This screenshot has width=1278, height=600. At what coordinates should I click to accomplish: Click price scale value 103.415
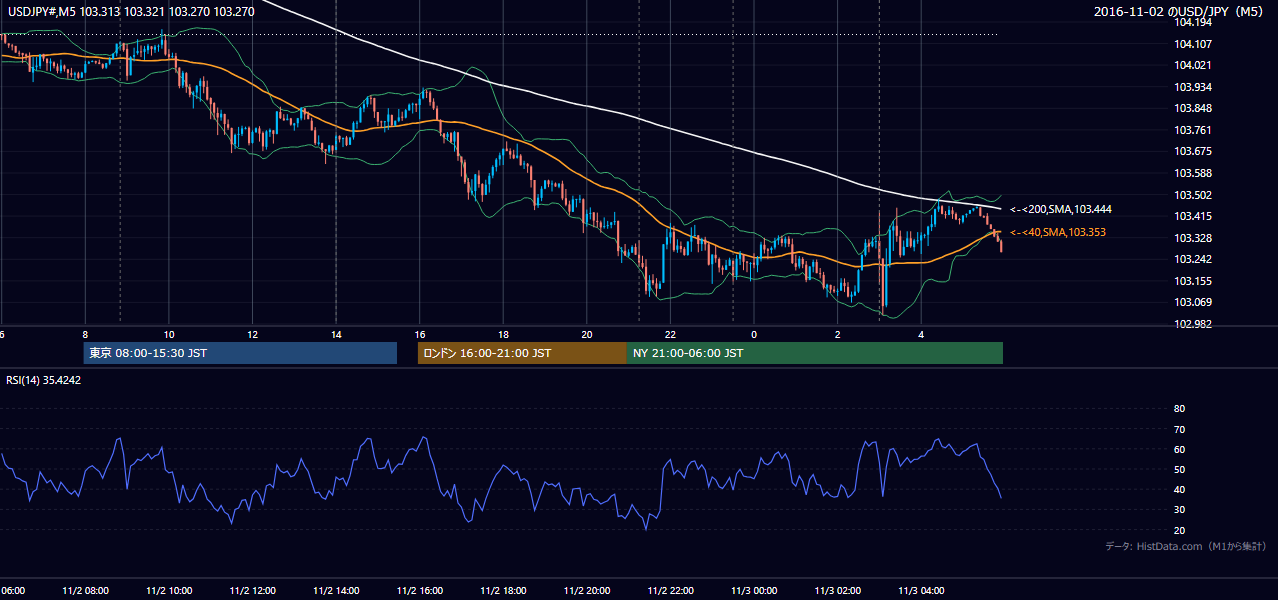pos(1193,216)
